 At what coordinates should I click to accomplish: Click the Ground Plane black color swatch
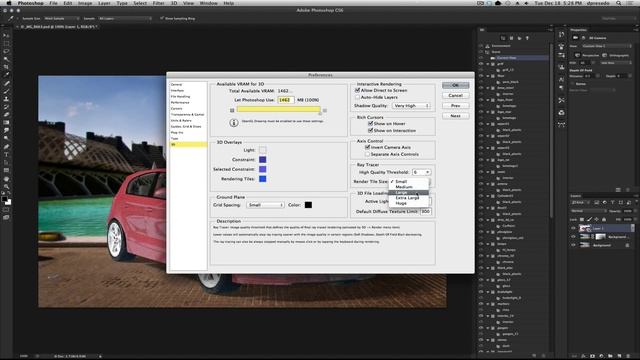tap(308, 205)
